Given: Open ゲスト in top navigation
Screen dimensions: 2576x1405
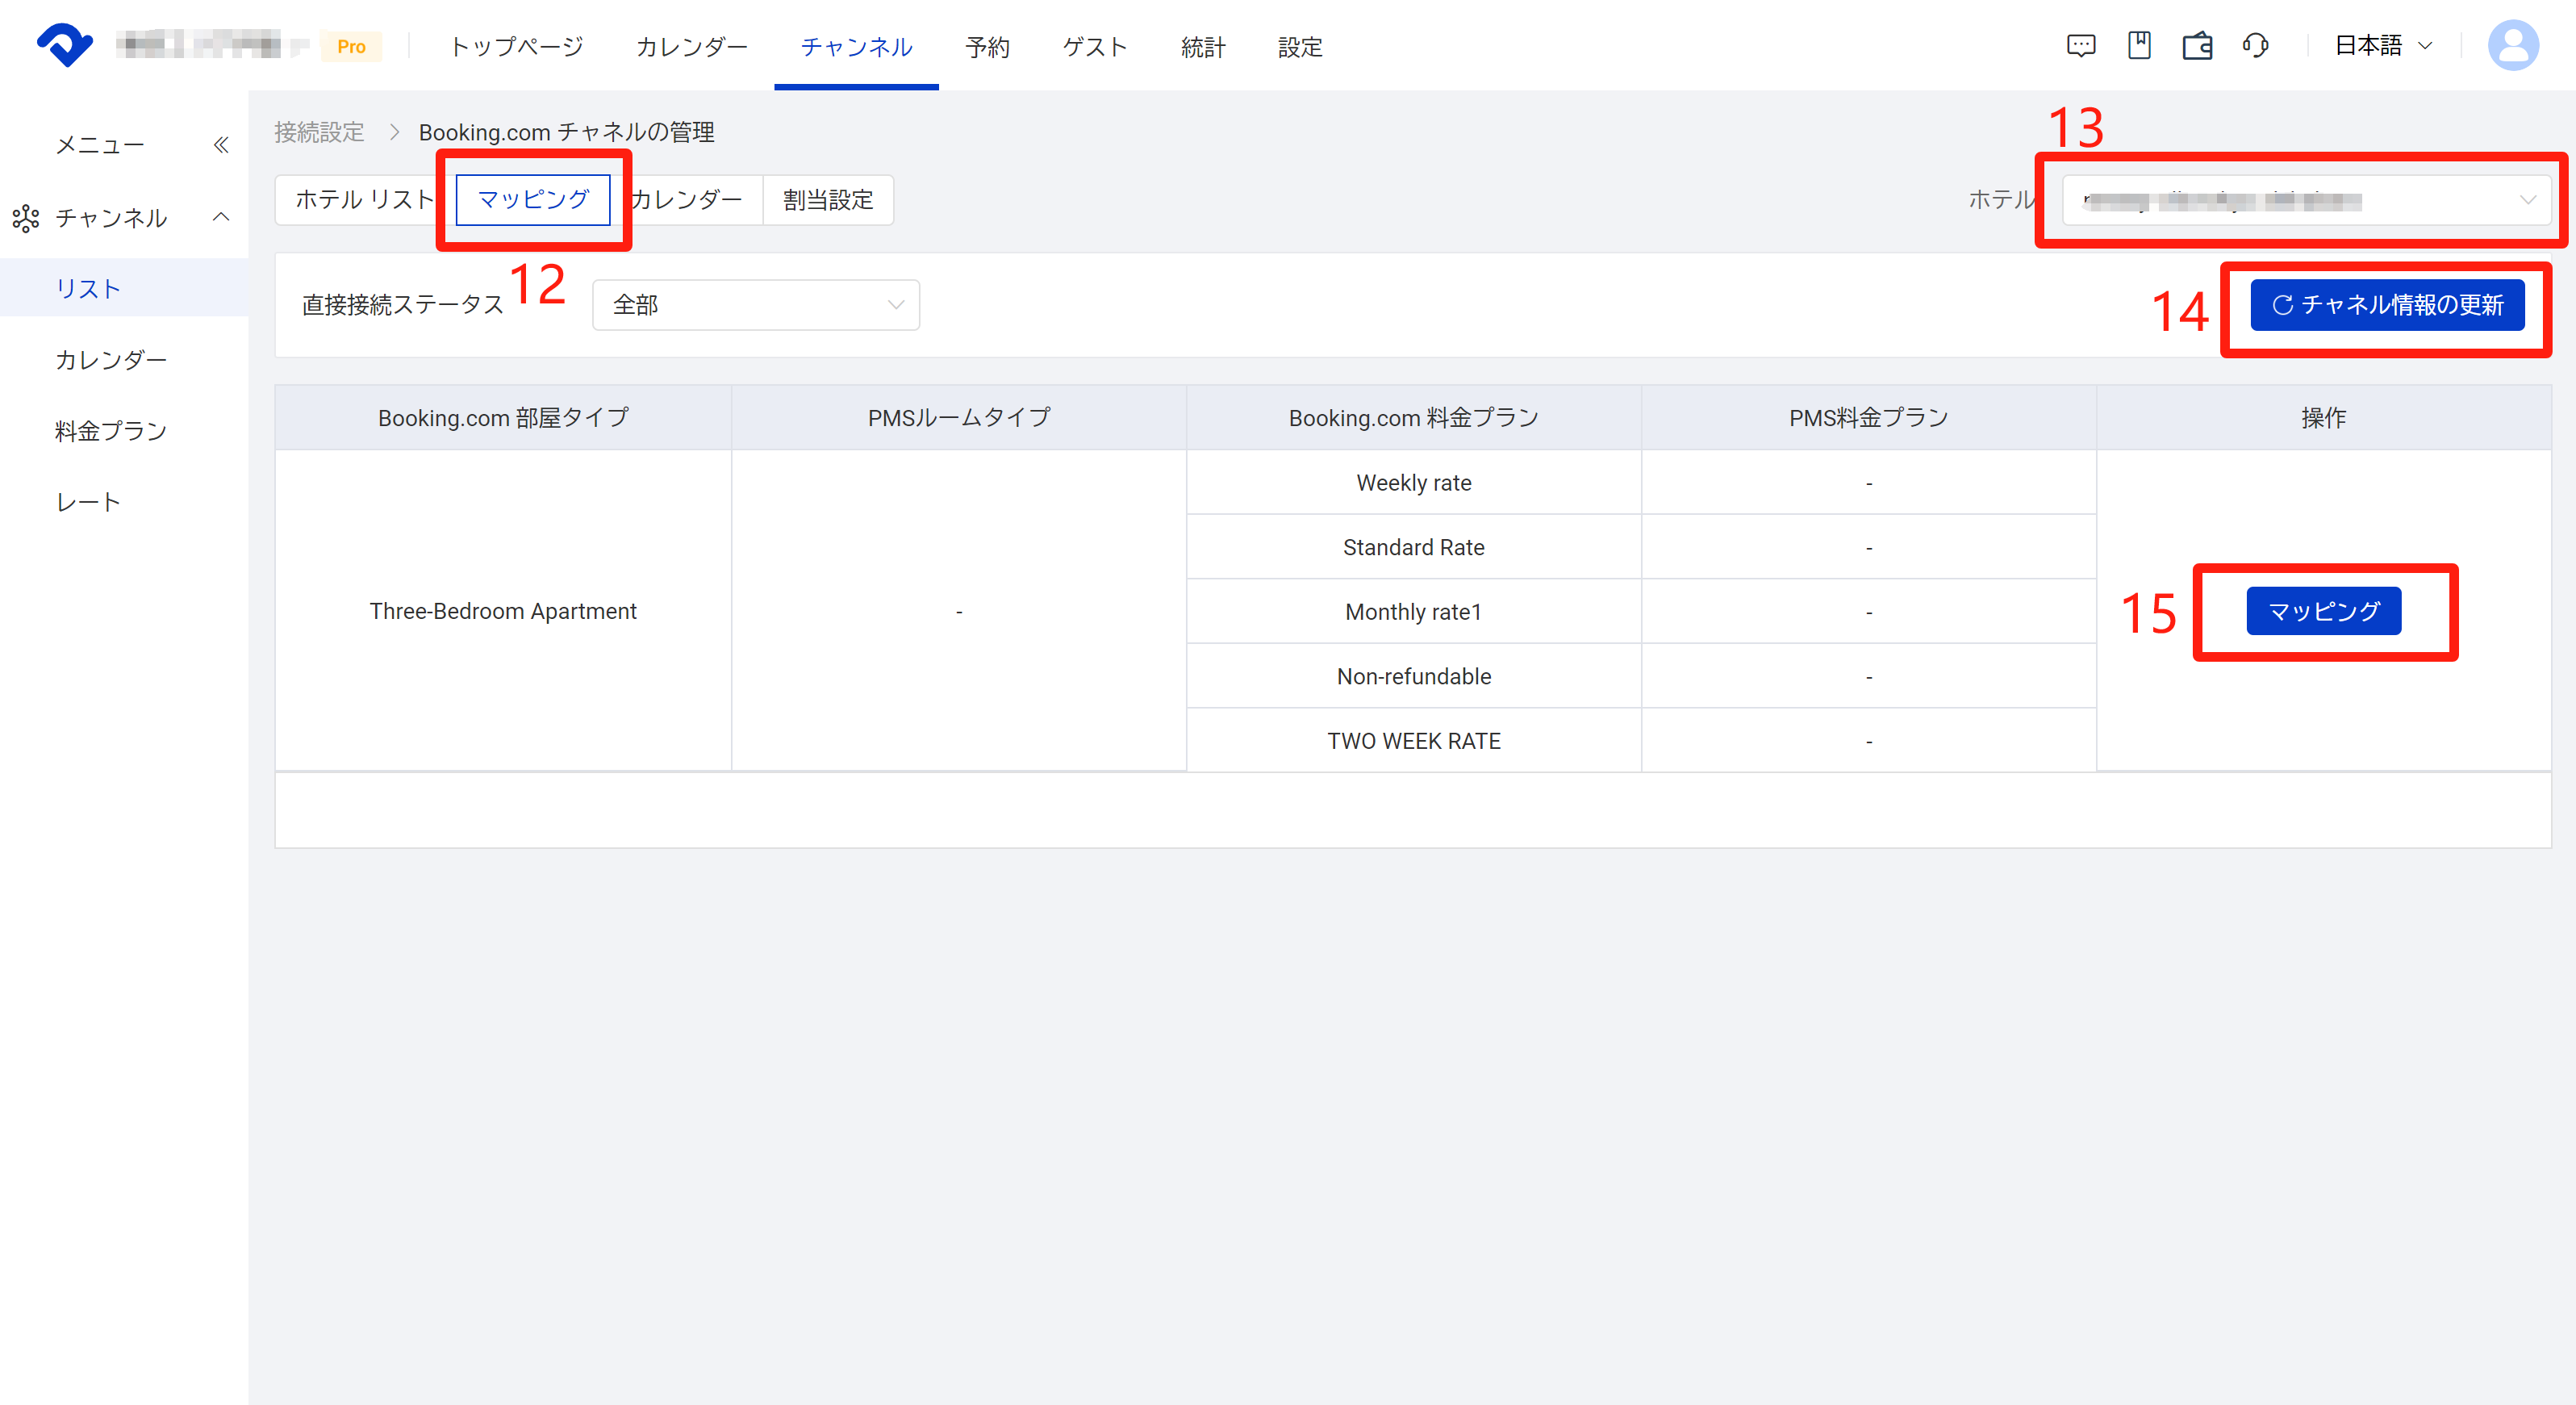Looking at the screenshot, I should 1095,46.
